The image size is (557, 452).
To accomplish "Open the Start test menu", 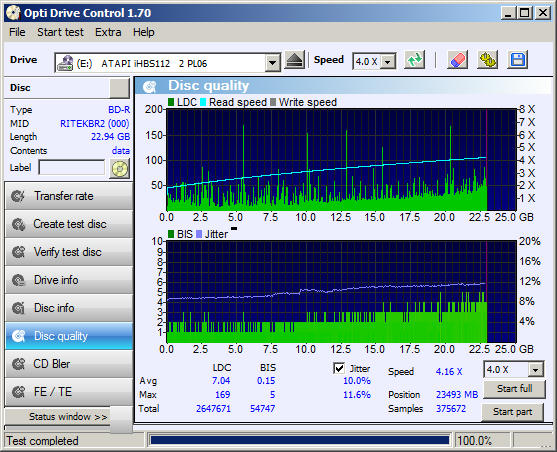I will [x=60, y=32].
